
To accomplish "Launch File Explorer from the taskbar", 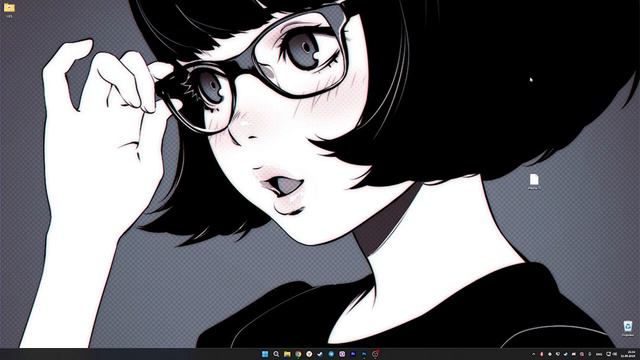I will pyautogui.click(x=287, y=354).
